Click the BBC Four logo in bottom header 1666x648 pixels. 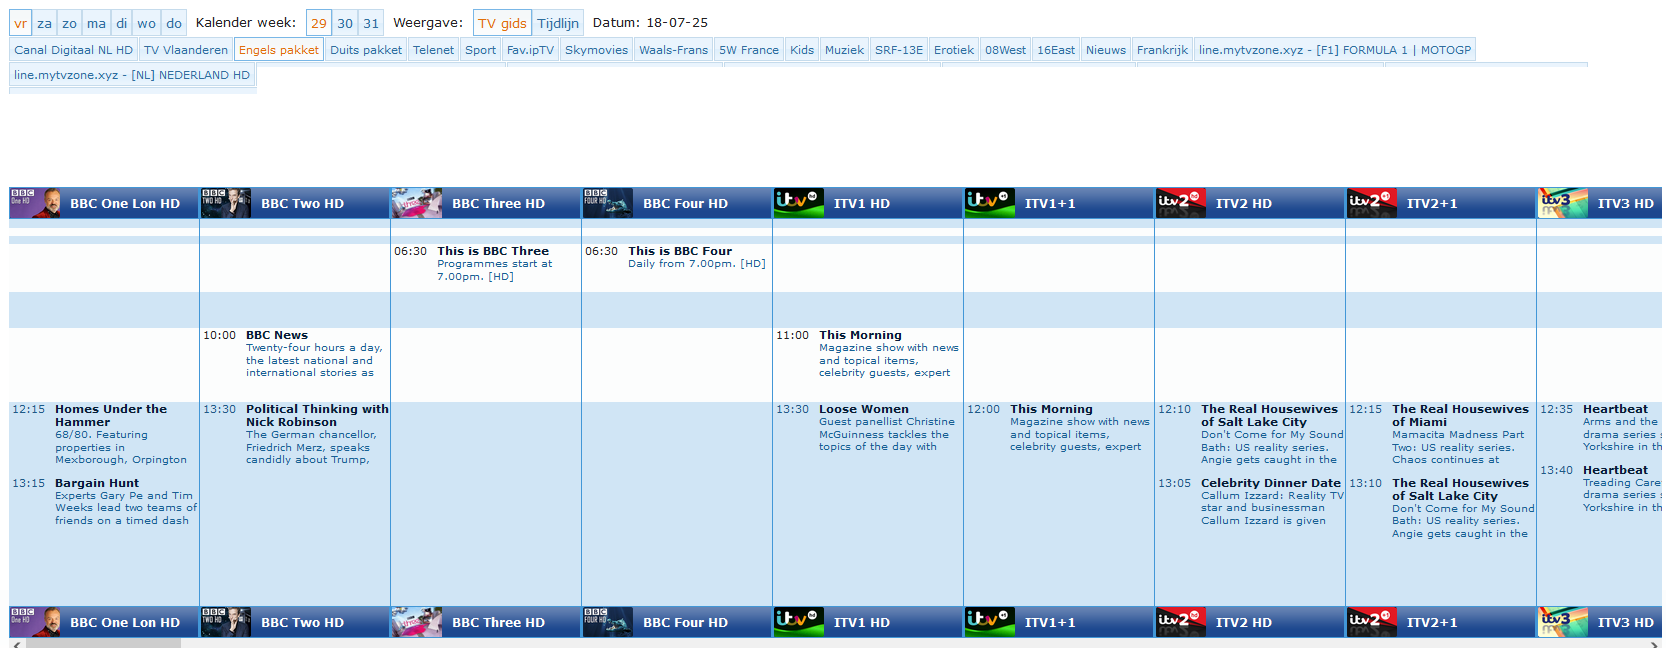click(608, 622)
